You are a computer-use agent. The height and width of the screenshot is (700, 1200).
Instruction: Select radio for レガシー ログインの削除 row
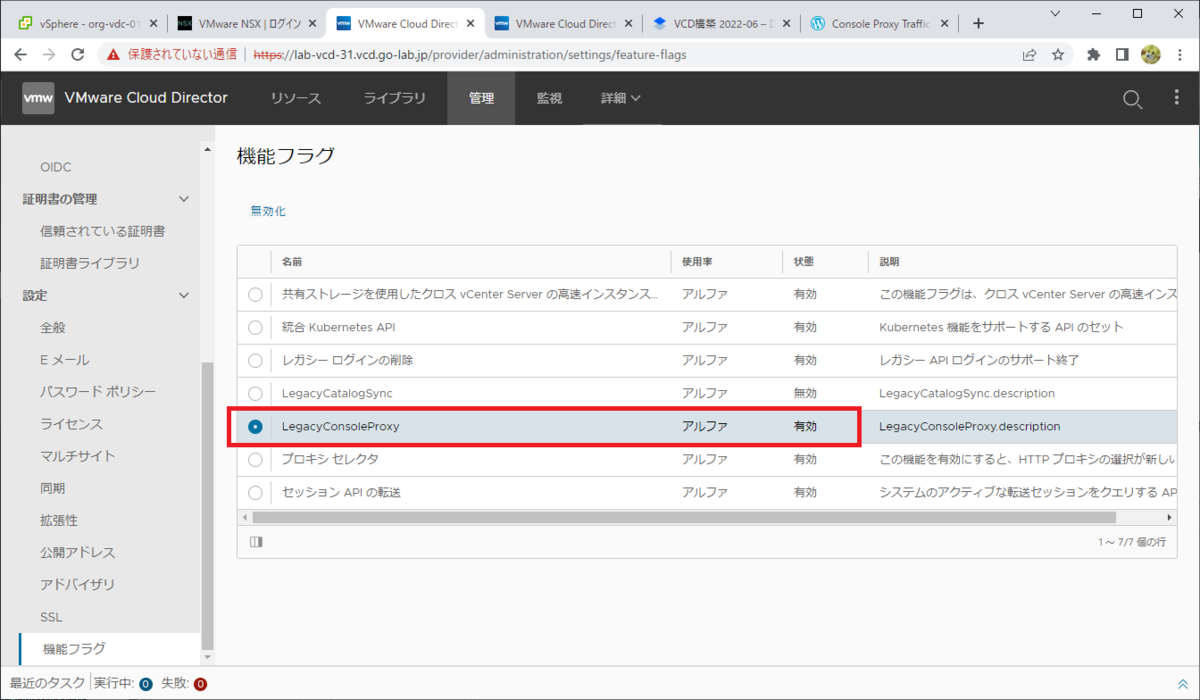pos(255,360)
